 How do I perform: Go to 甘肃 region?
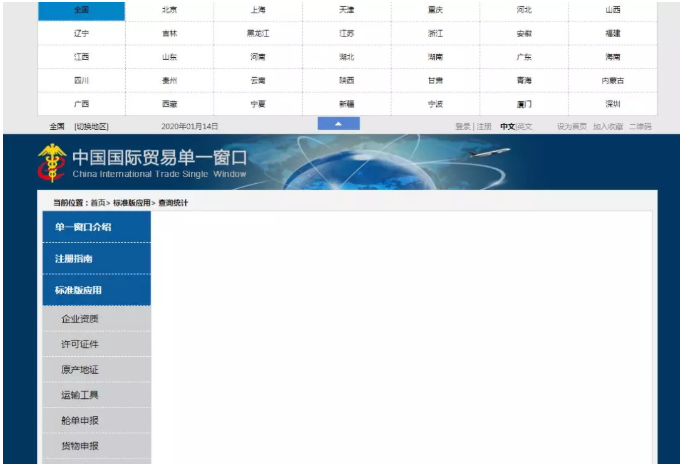[436, 81]
